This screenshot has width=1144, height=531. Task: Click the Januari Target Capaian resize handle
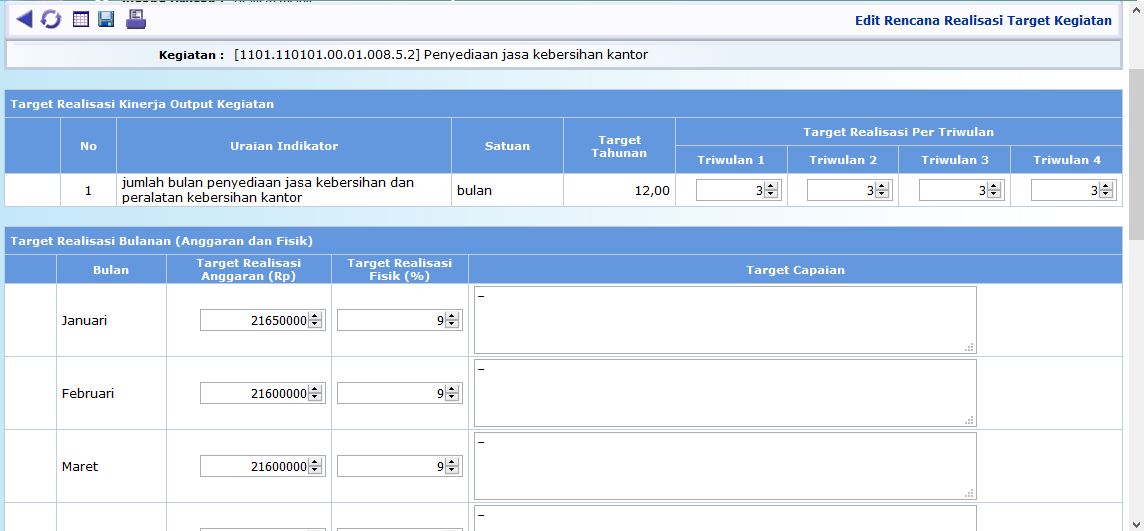969,347
